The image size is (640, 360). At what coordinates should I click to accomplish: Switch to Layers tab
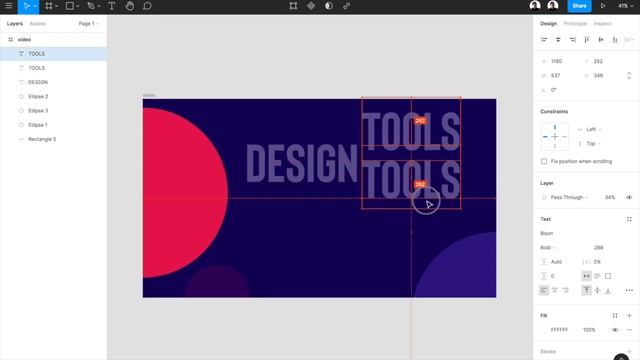pos(15,24)
